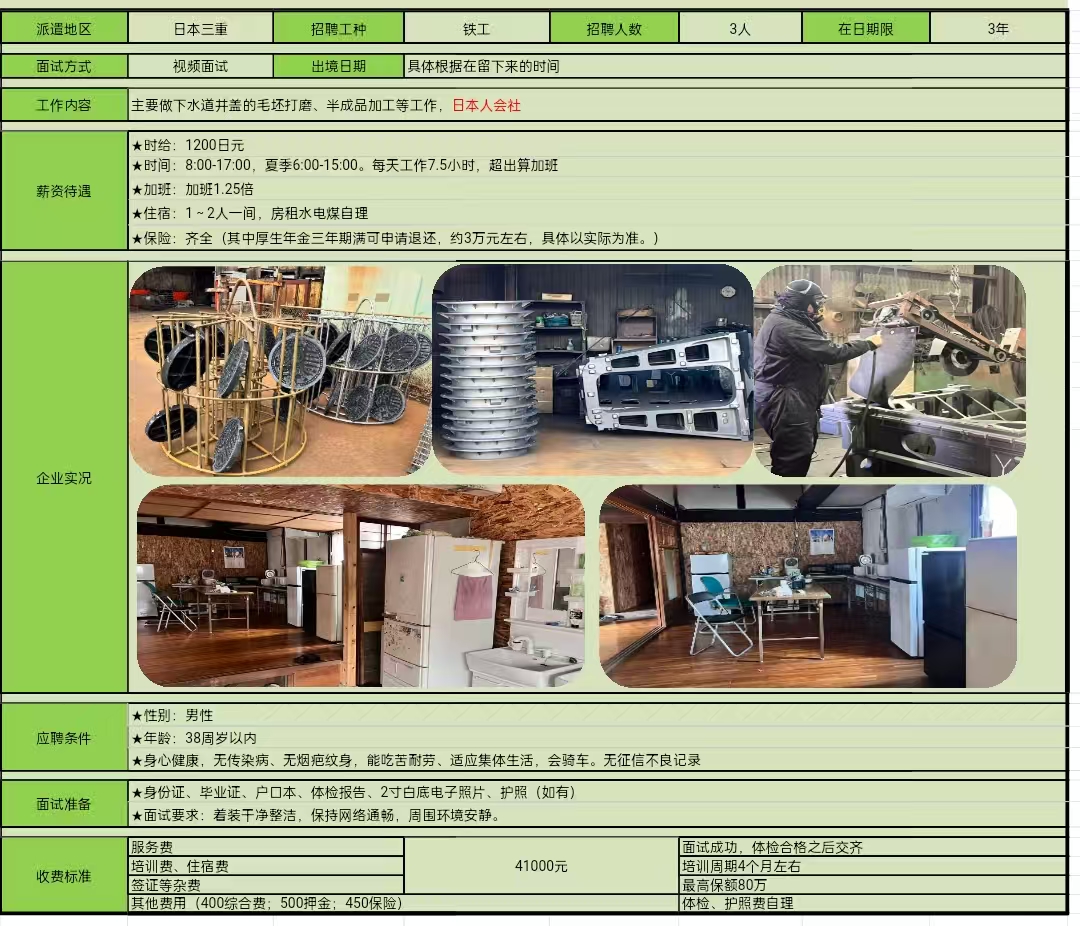This screenshot has height=926, width=1080.
Task: Click the 41000元 fee cell
Action: click(x=541, y=866)
